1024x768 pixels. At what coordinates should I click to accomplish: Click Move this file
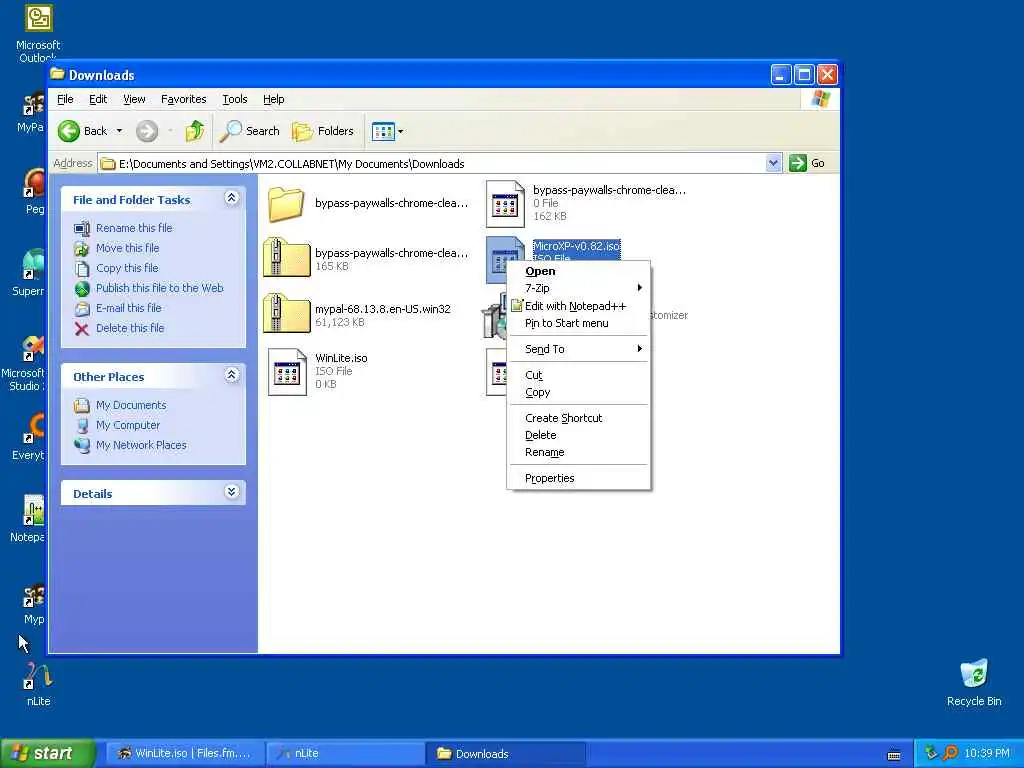click(x=127, y=248)
